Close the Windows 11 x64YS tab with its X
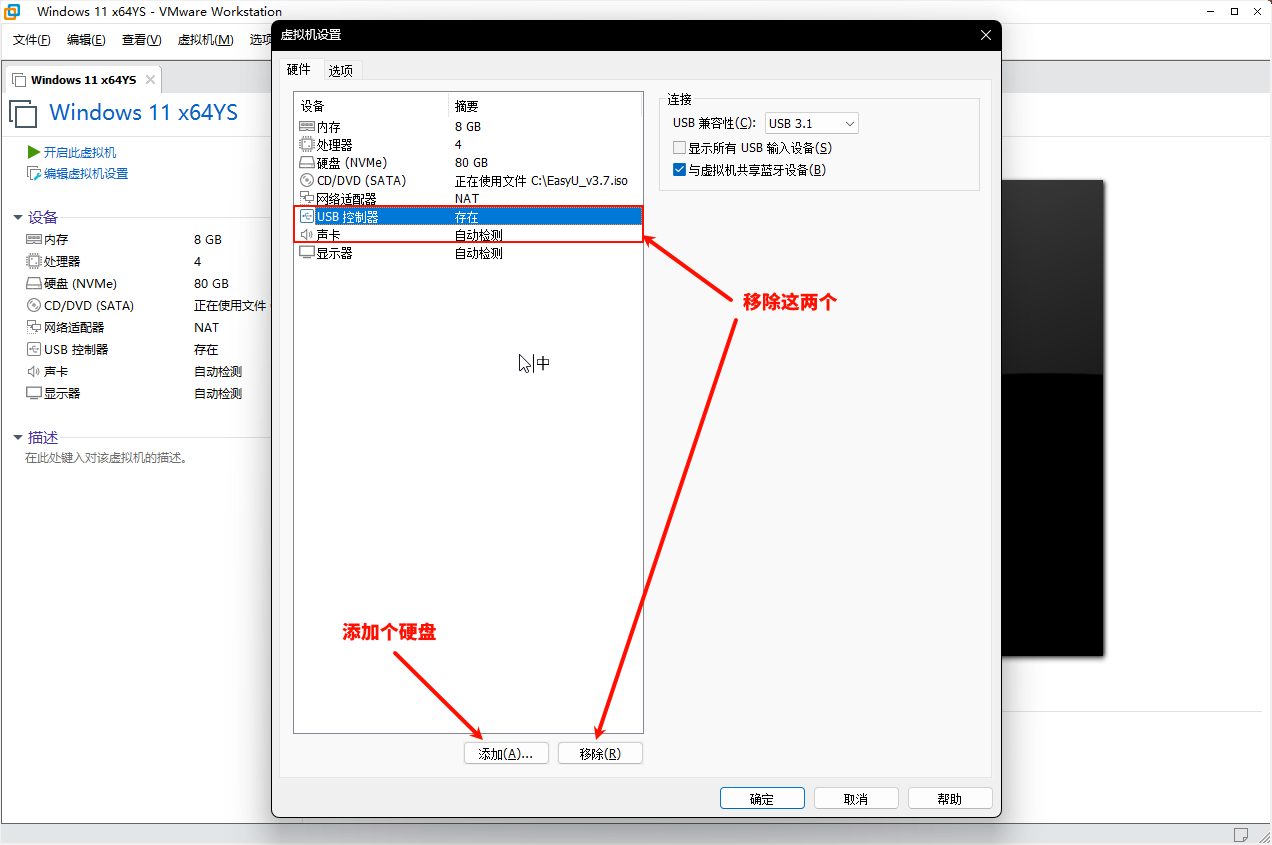 click(x=150, y=79)
